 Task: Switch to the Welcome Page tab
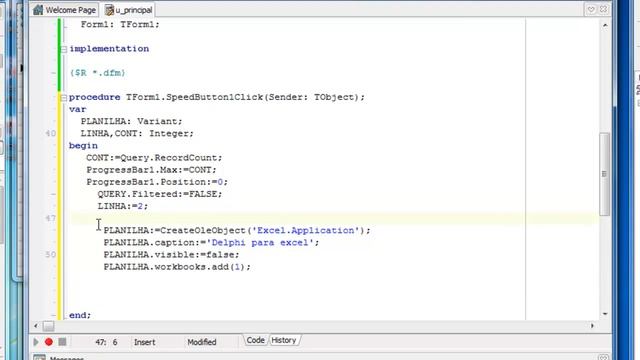pyautogui.click(x=65, y=10)
